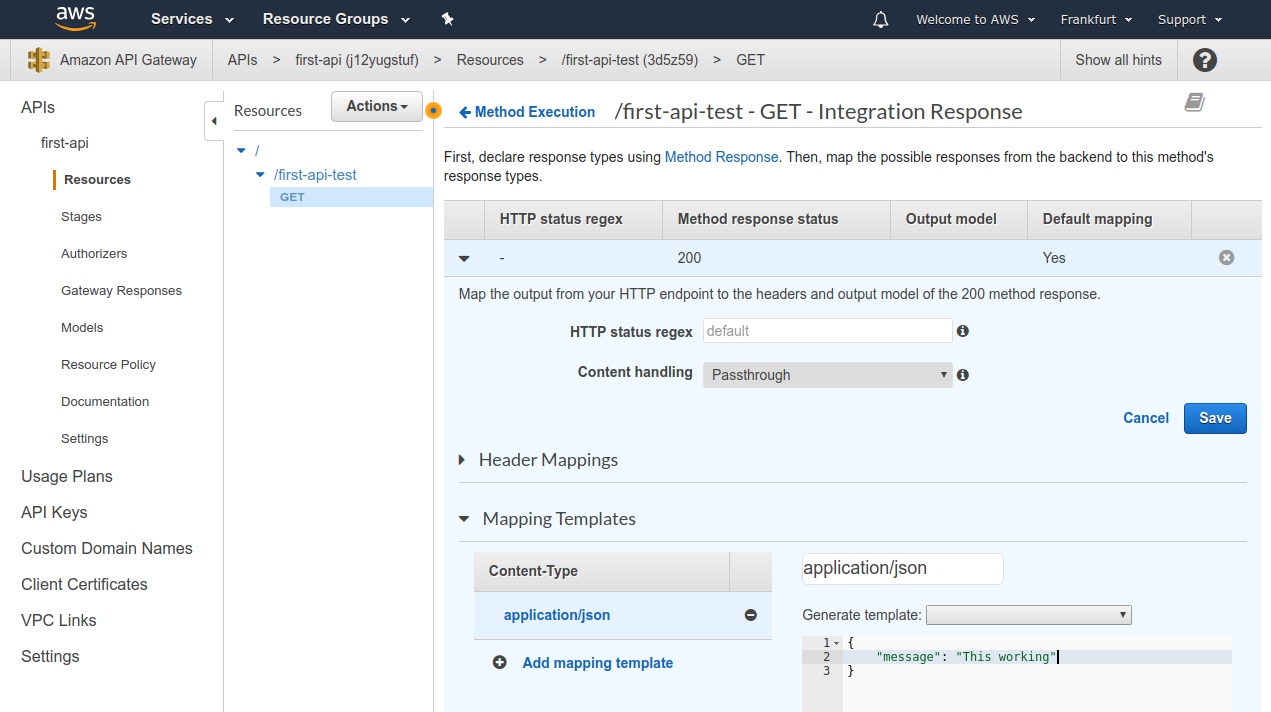The height and width of the screenshot is (712, 1271).
Task: Click the plus icon to add mapping template
Action: pyautogui.click(x=500, y=662)
